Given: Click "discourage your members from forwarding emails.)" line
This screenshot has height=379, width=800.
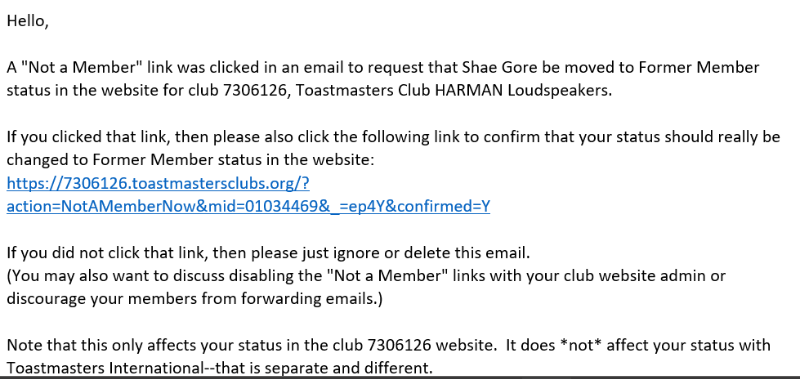Looking at the screenshot, I should (194, 298).
